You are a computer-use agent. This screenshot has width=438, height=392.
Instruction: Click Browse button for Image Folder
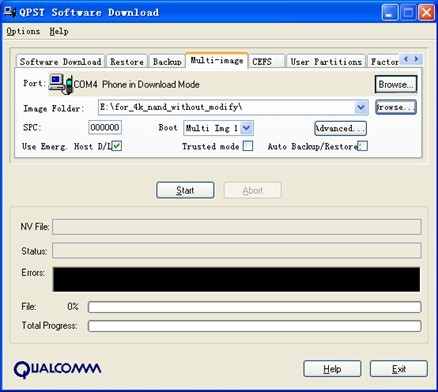pyautogui.click(x=396, y=107)
